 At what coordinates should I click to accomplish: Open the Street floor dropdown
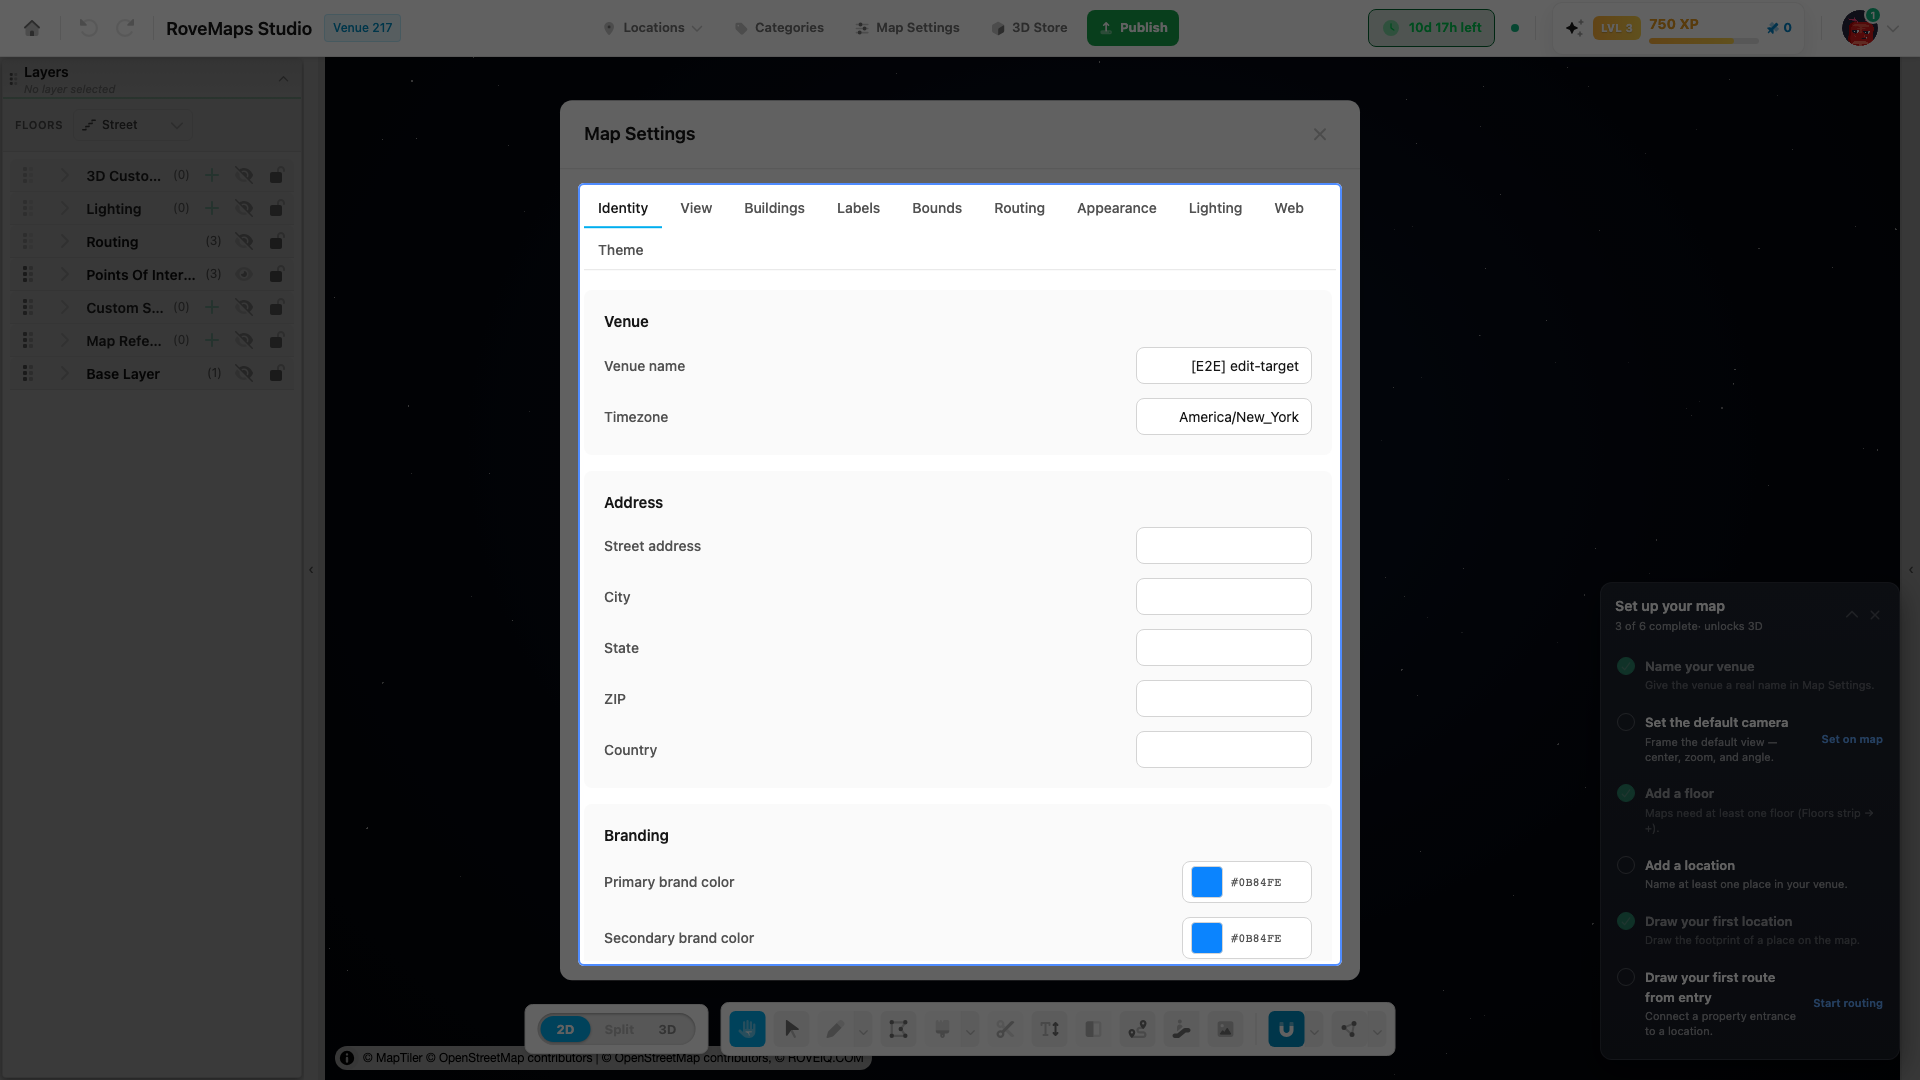(x=133, y=125)
